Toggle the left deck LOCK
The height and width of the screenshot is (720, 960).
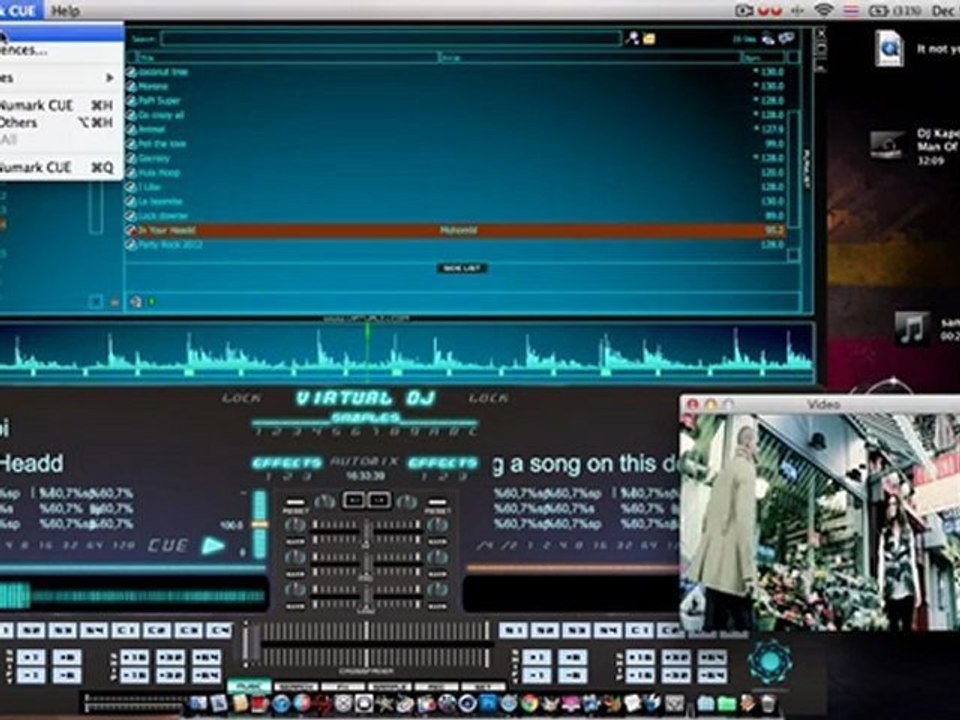[241, 398]
